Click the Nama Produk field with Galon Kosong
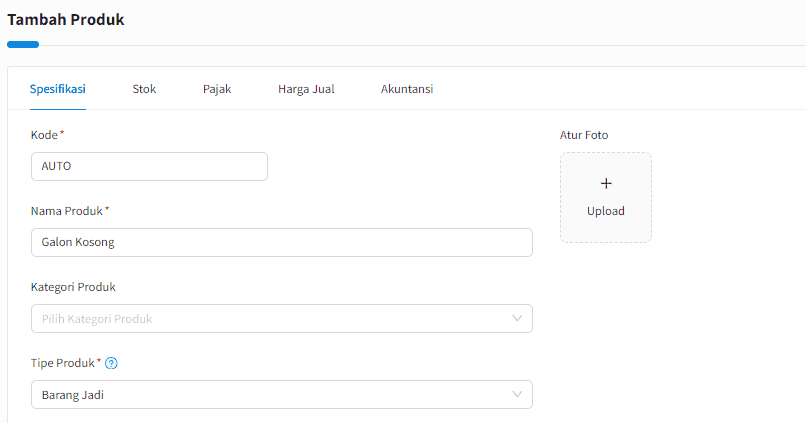 tap(281, 242)
